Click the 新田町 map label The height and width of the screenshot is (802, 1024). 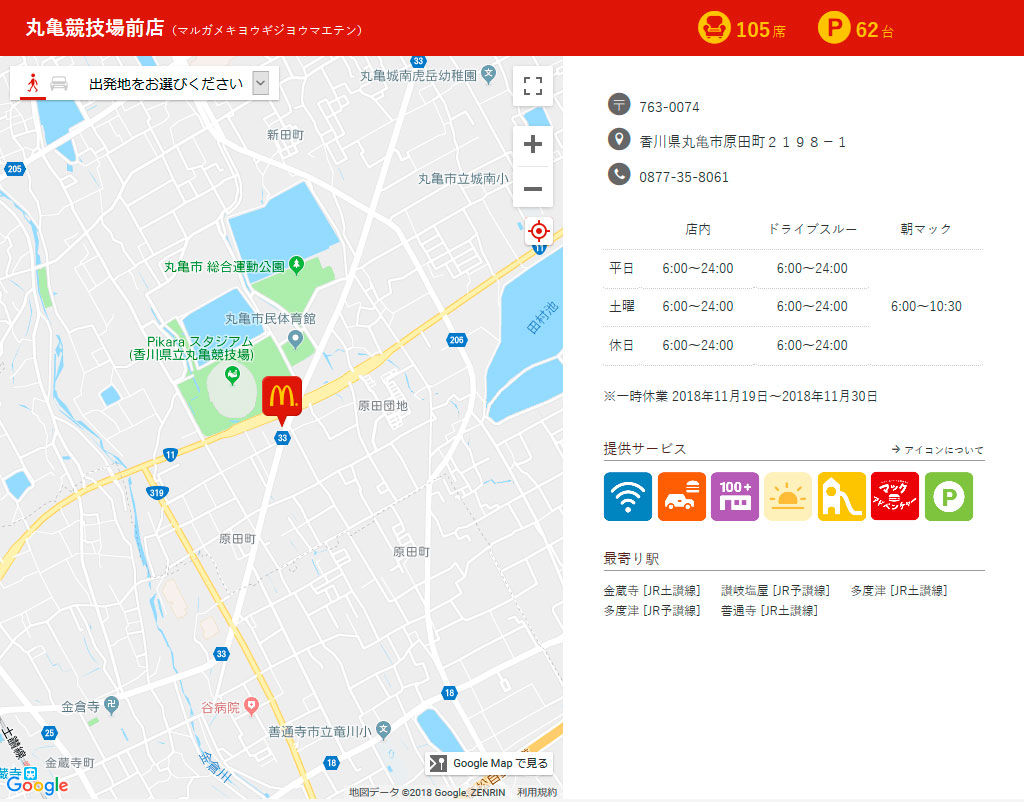285,135
